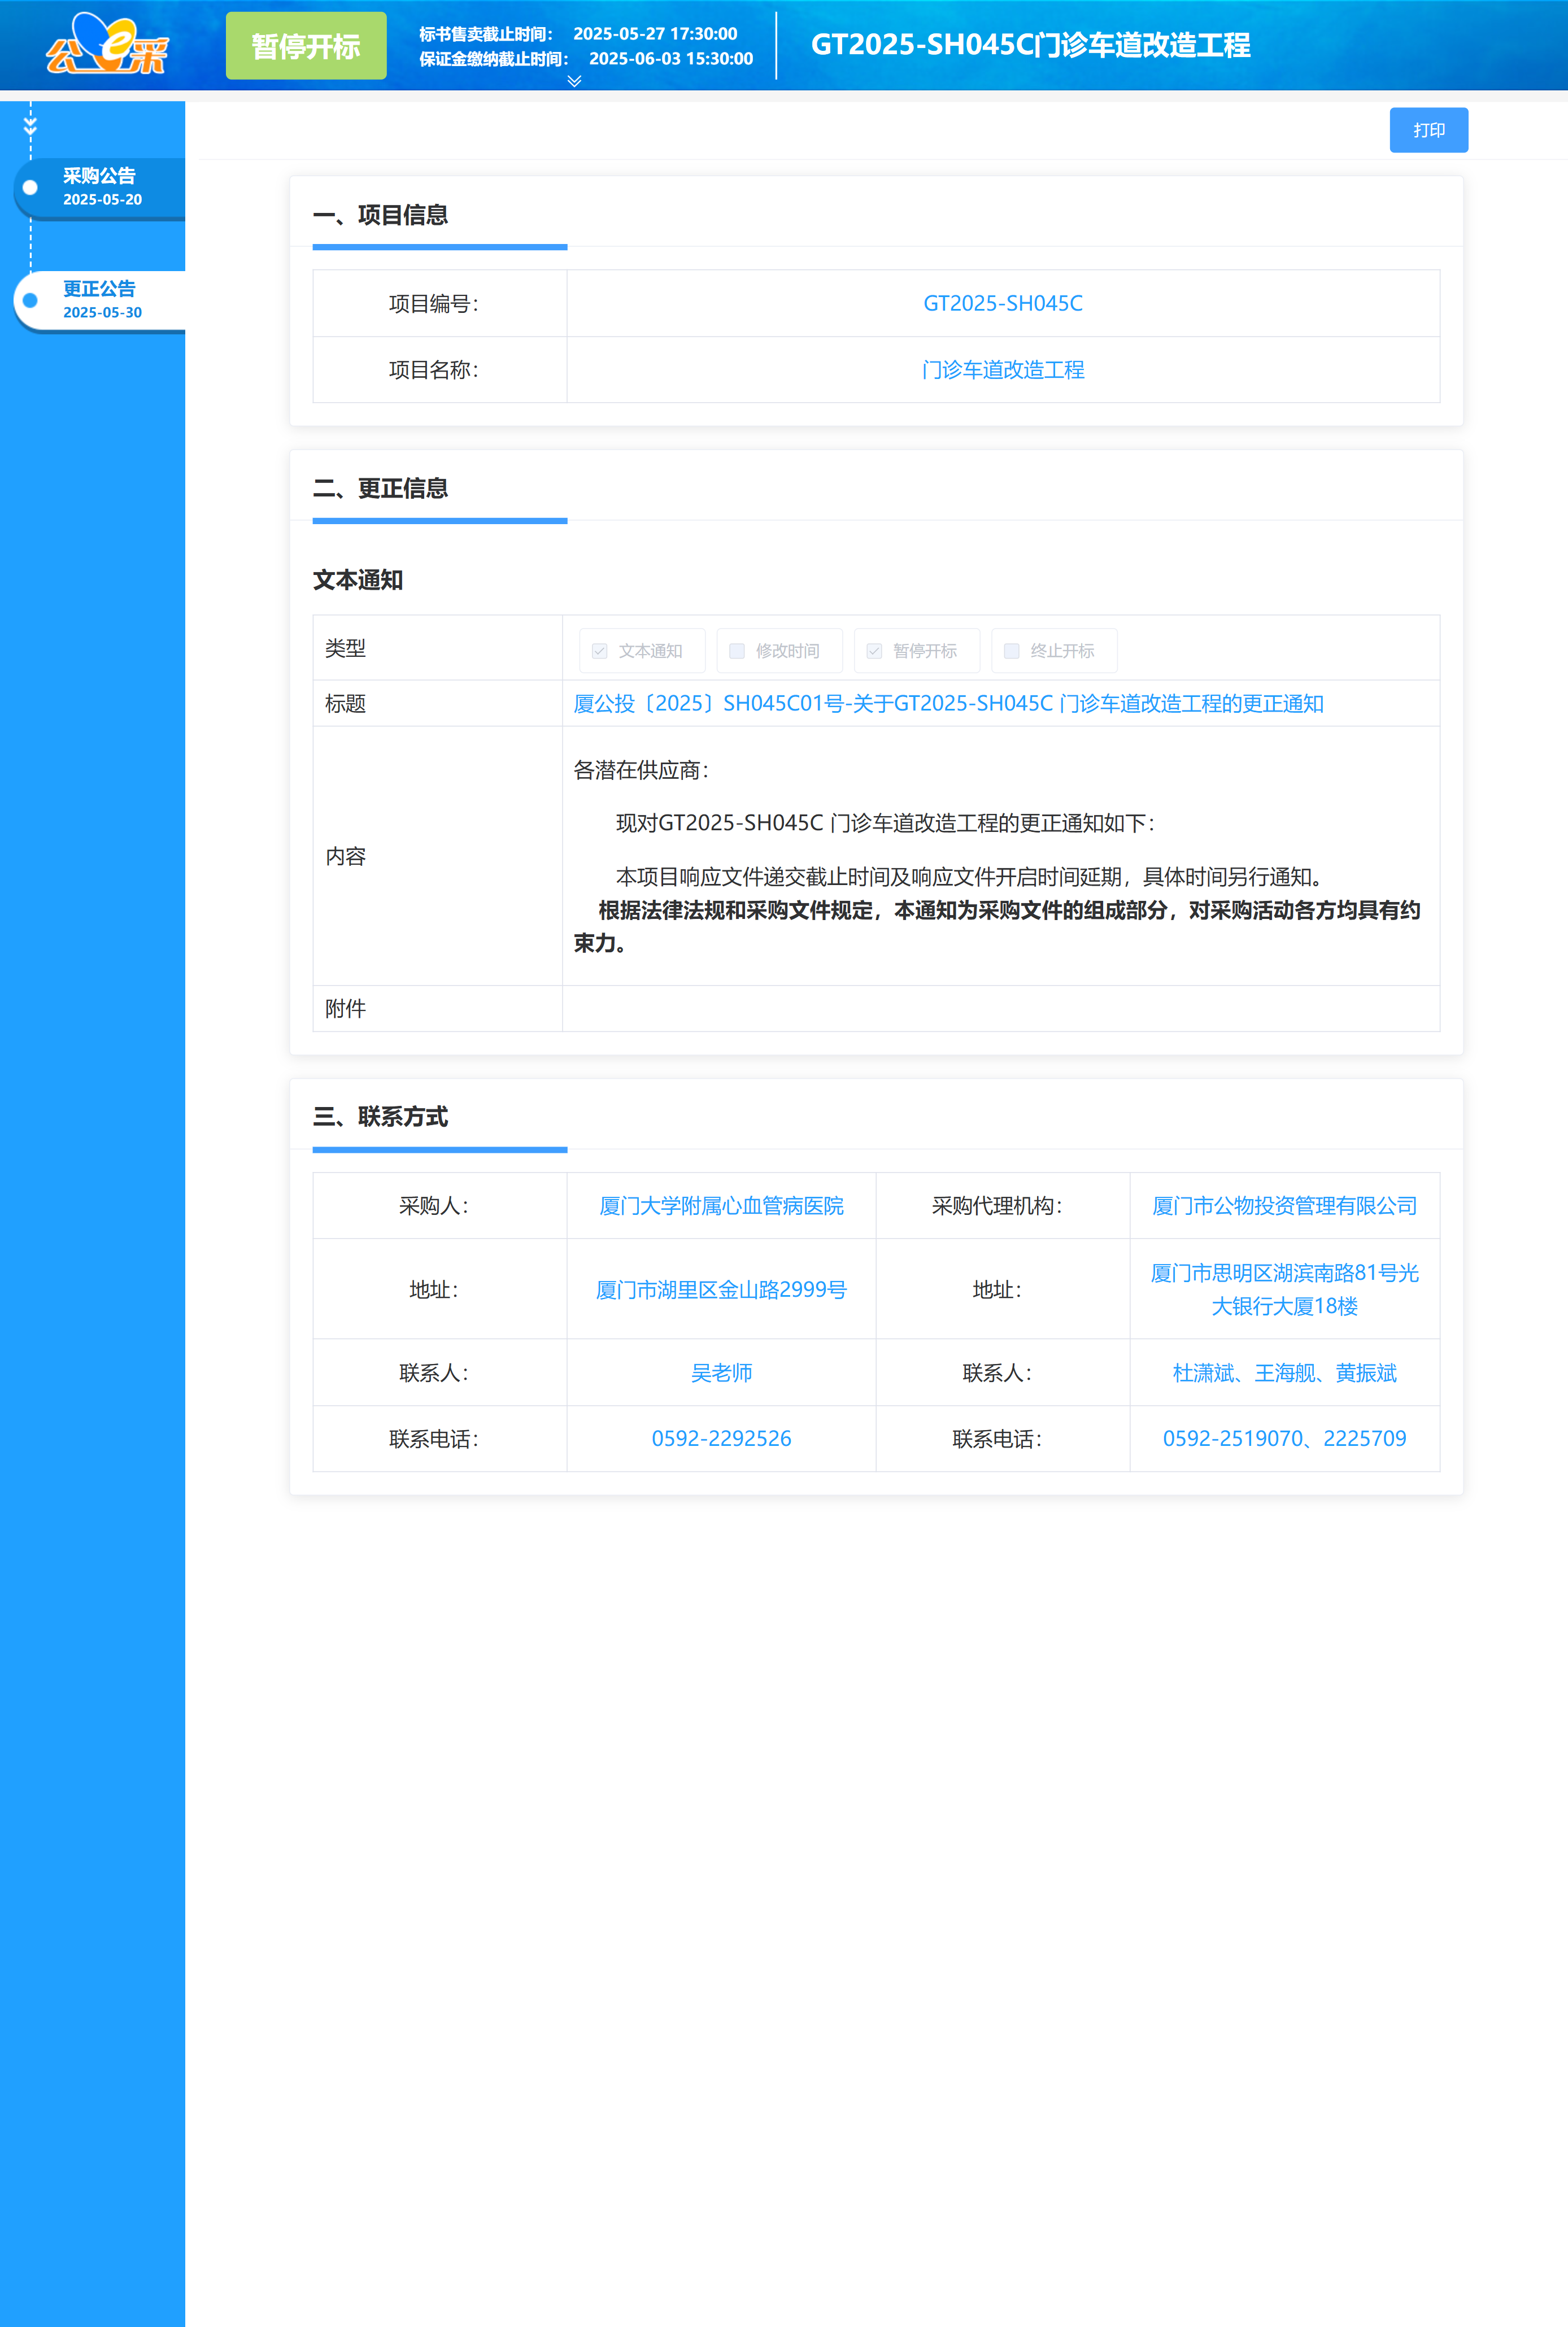Uncheck the 暂停开标 checkbox
The width and height of the screenshot is (1568, 2327).
tap(874, 650)
